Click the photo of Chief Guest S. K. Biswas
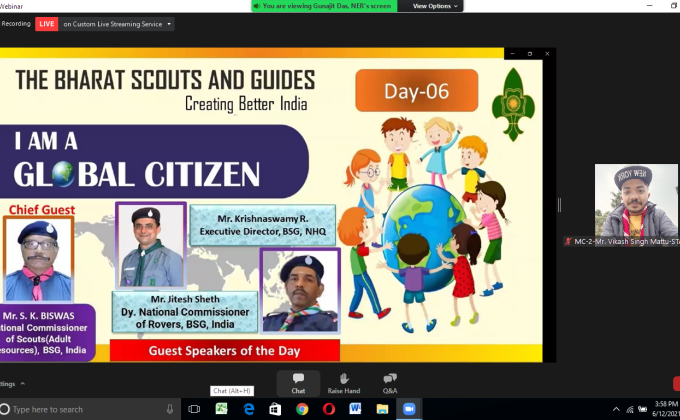Viewport: 680px width, 420px height. click(39, 259)
